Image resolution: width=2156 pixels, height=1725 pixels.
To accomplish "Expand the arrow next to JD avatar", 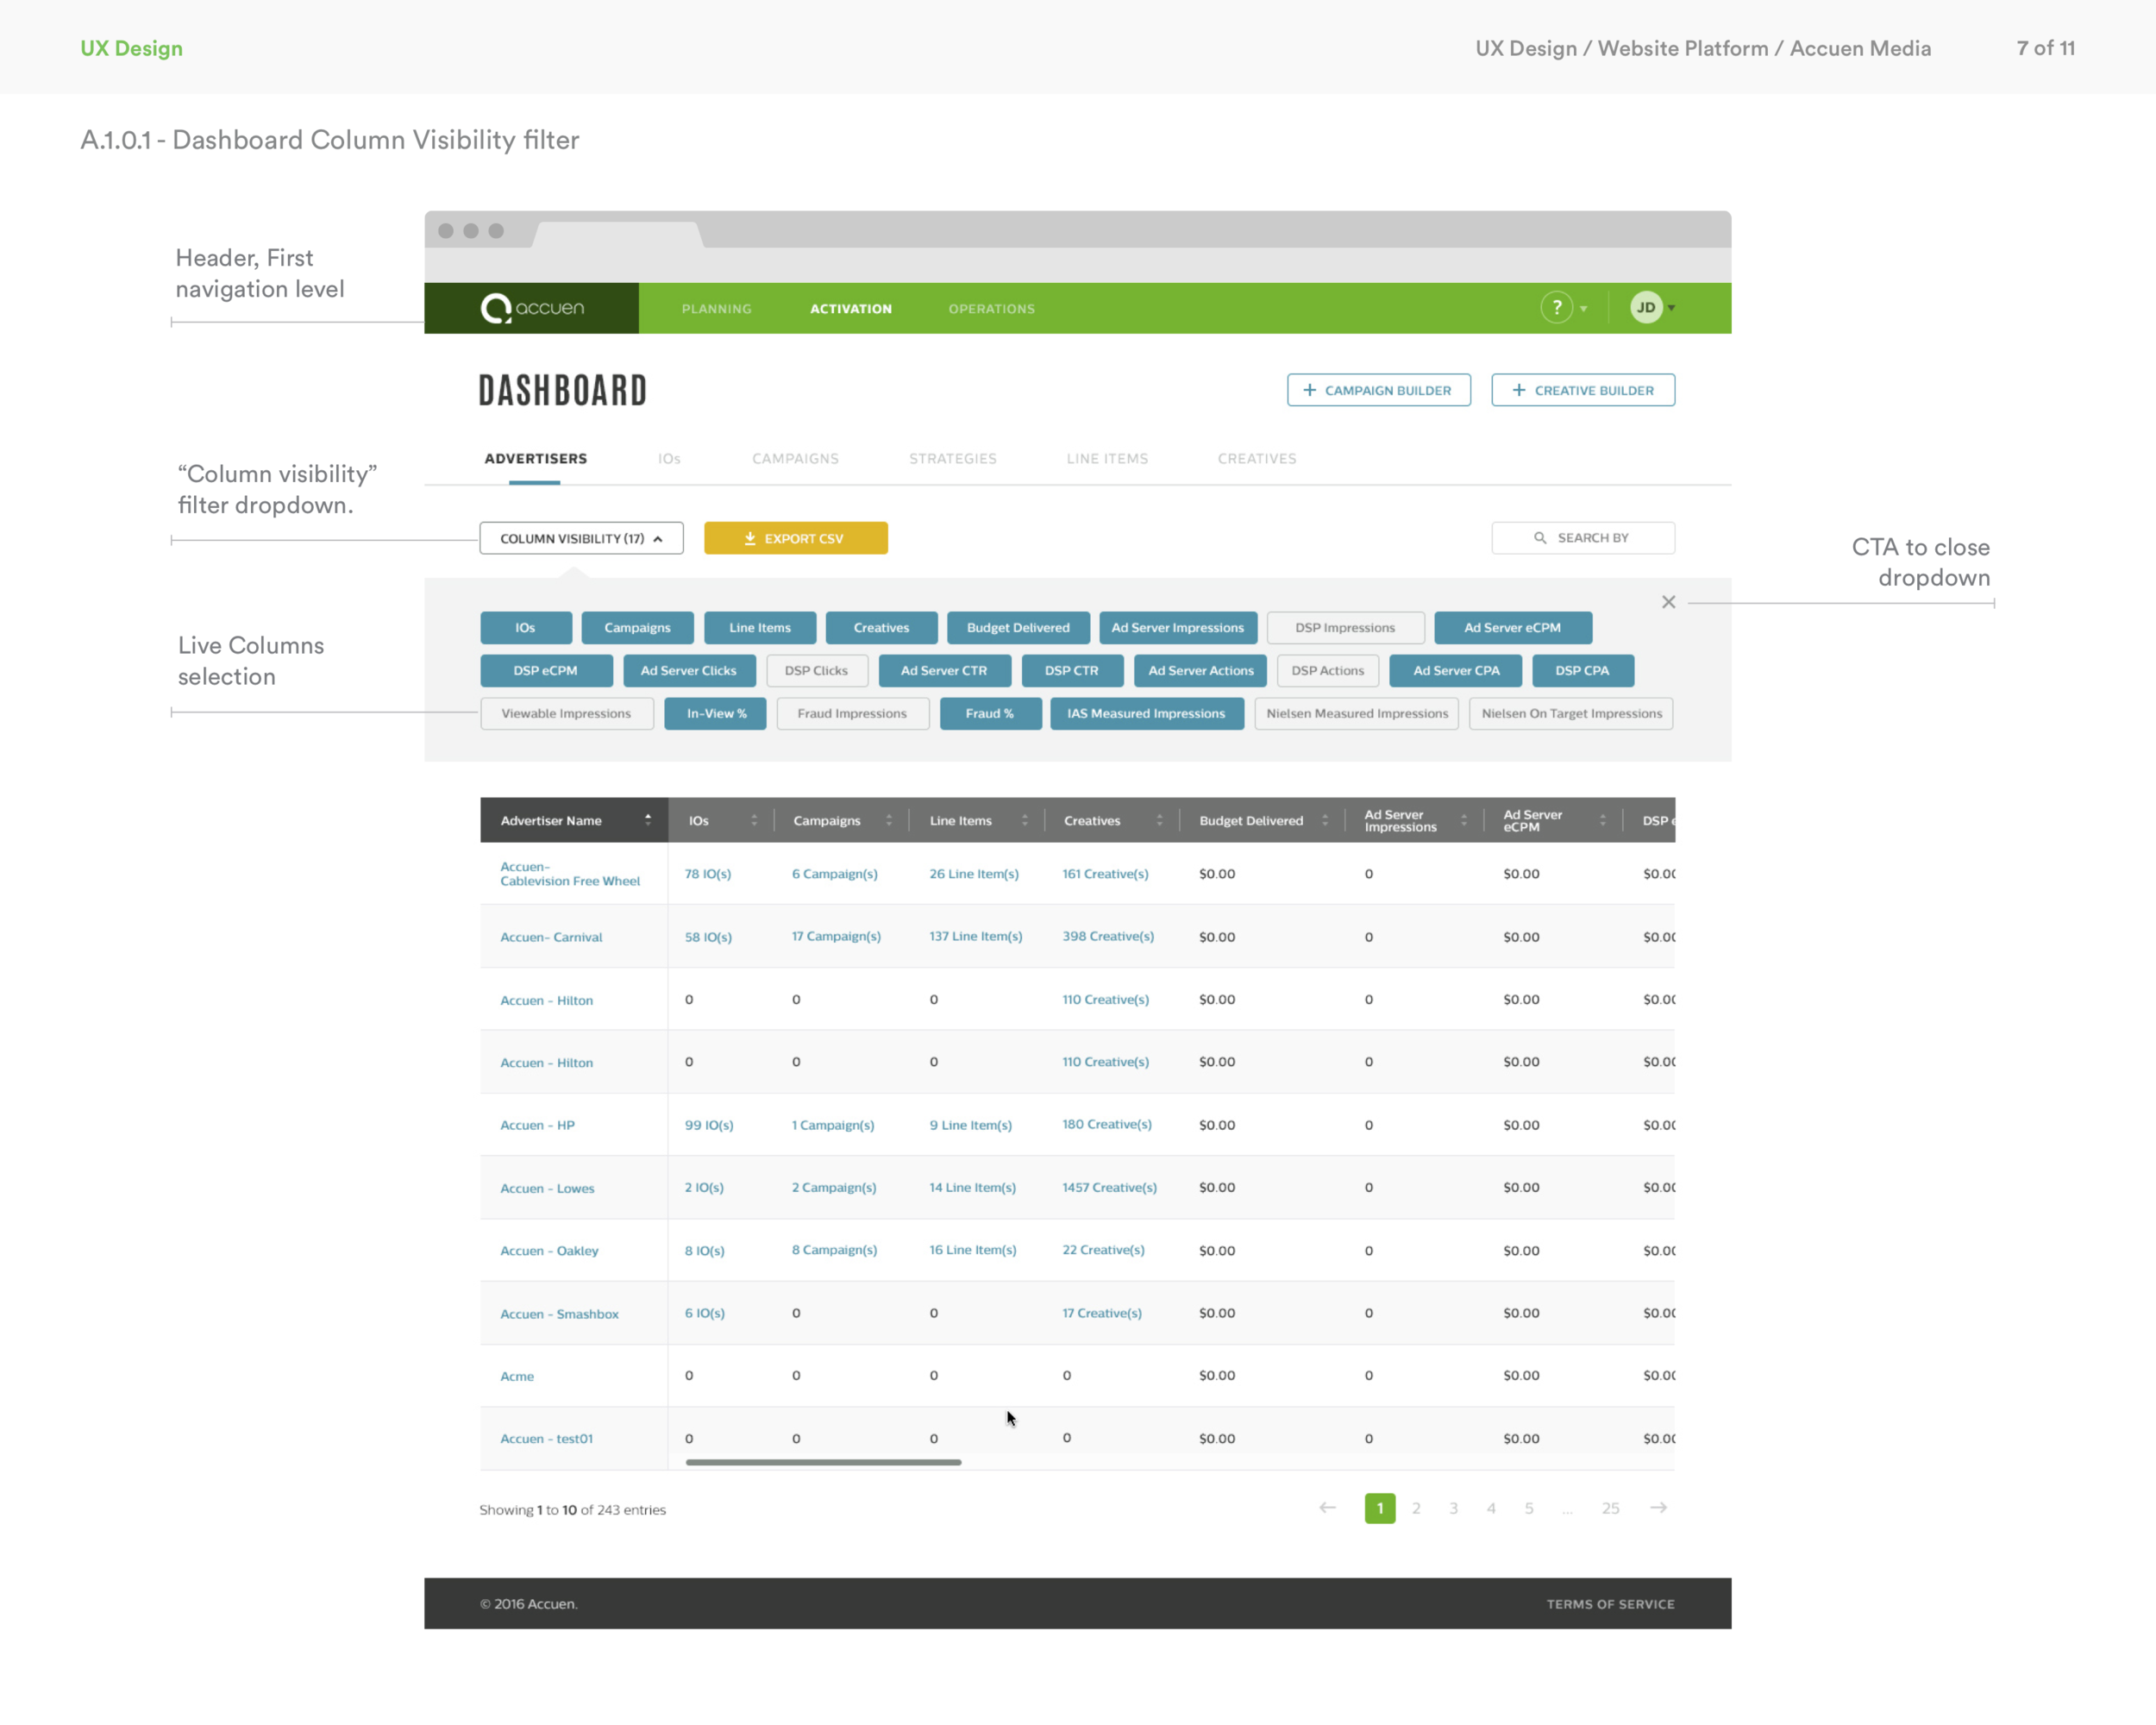I will pos(1671,308).
